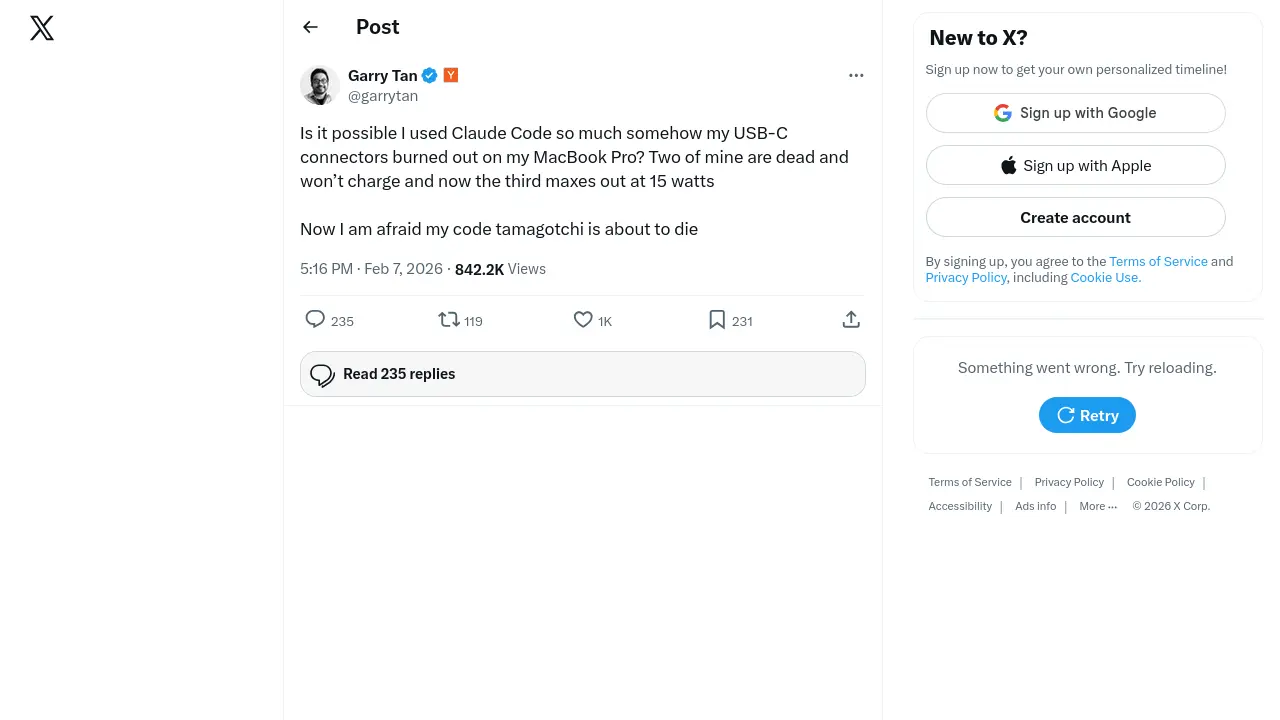Share the post via upload icon
1280x720 pixels.
coord(851,320)
